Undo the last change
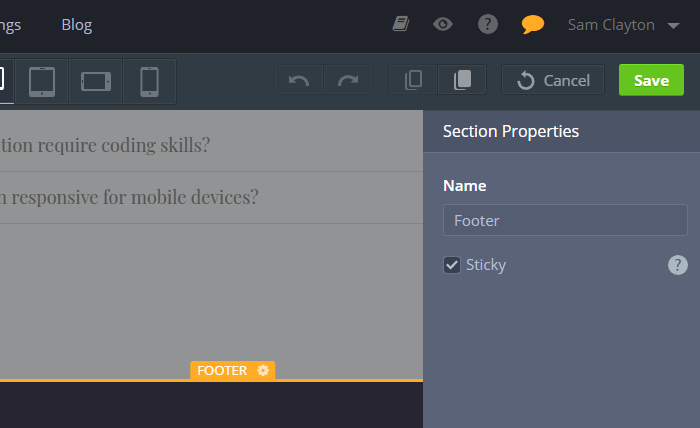This screenshot has height=428, width=700. pos(299,81)
